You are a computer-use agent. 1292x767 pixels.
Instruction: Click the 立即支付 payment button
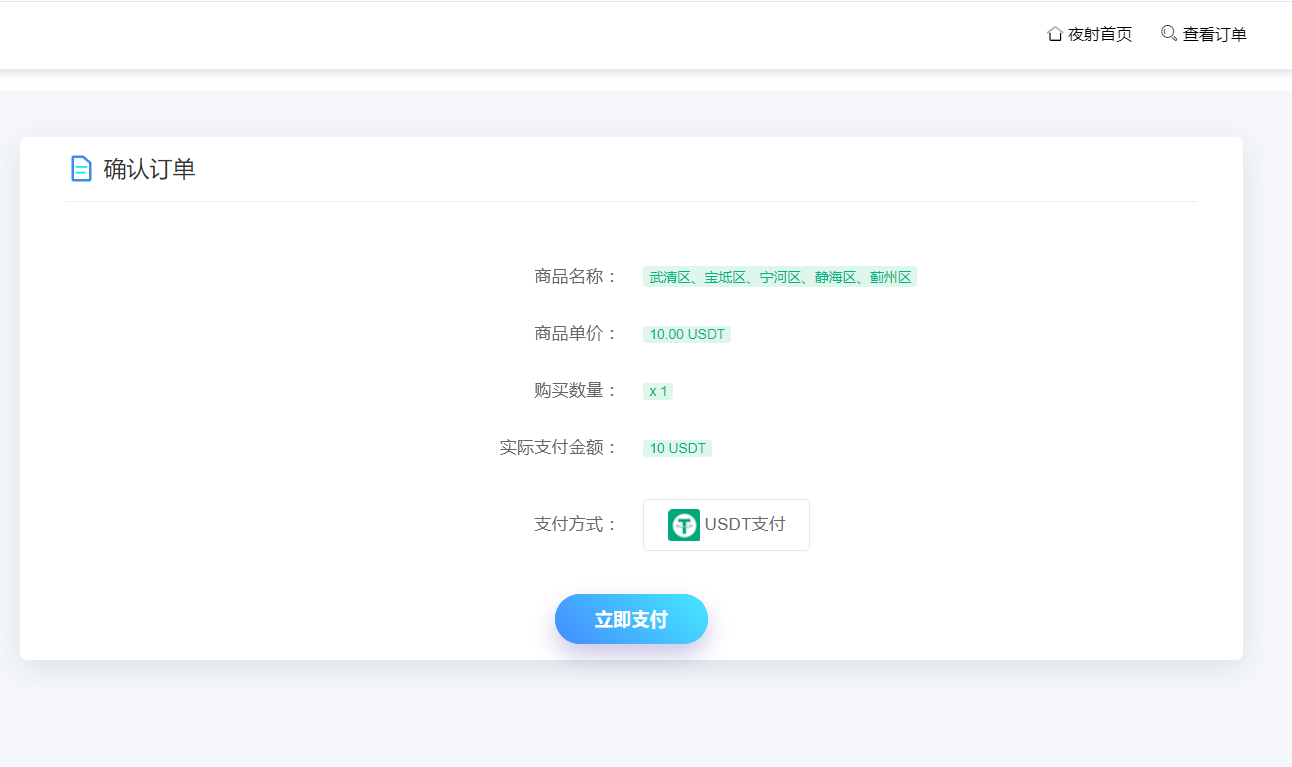(x=631, y=618)
